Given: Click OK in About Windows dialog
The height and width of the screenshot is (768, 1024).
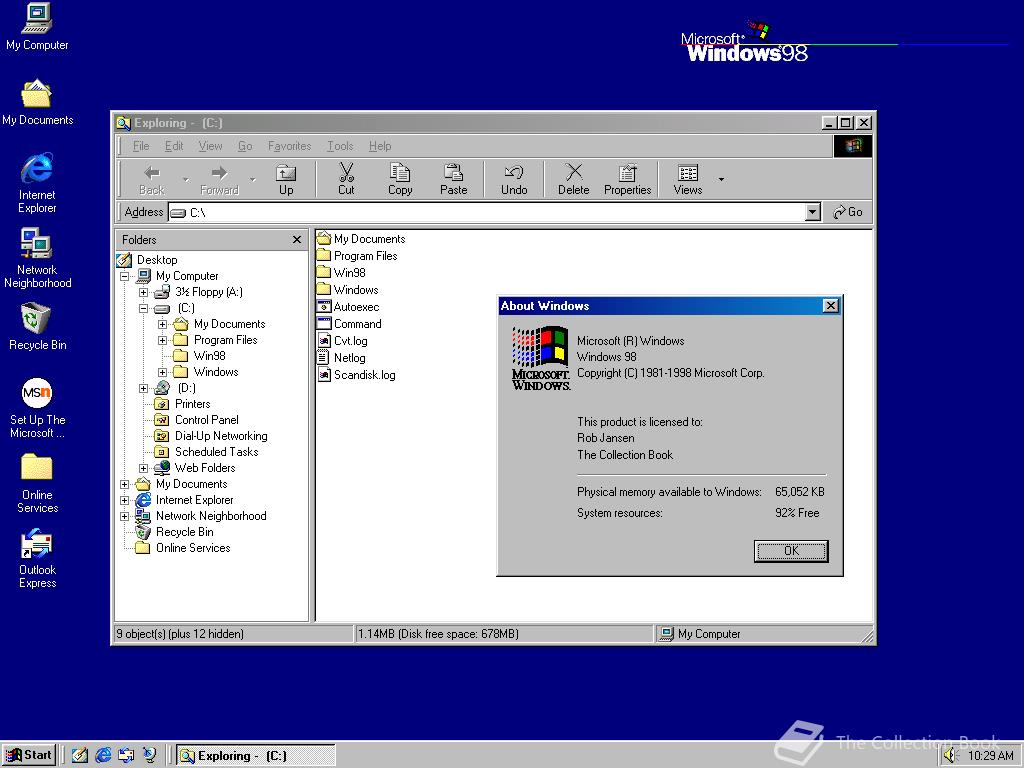Looking at the screenshot, I should (791, 551).
